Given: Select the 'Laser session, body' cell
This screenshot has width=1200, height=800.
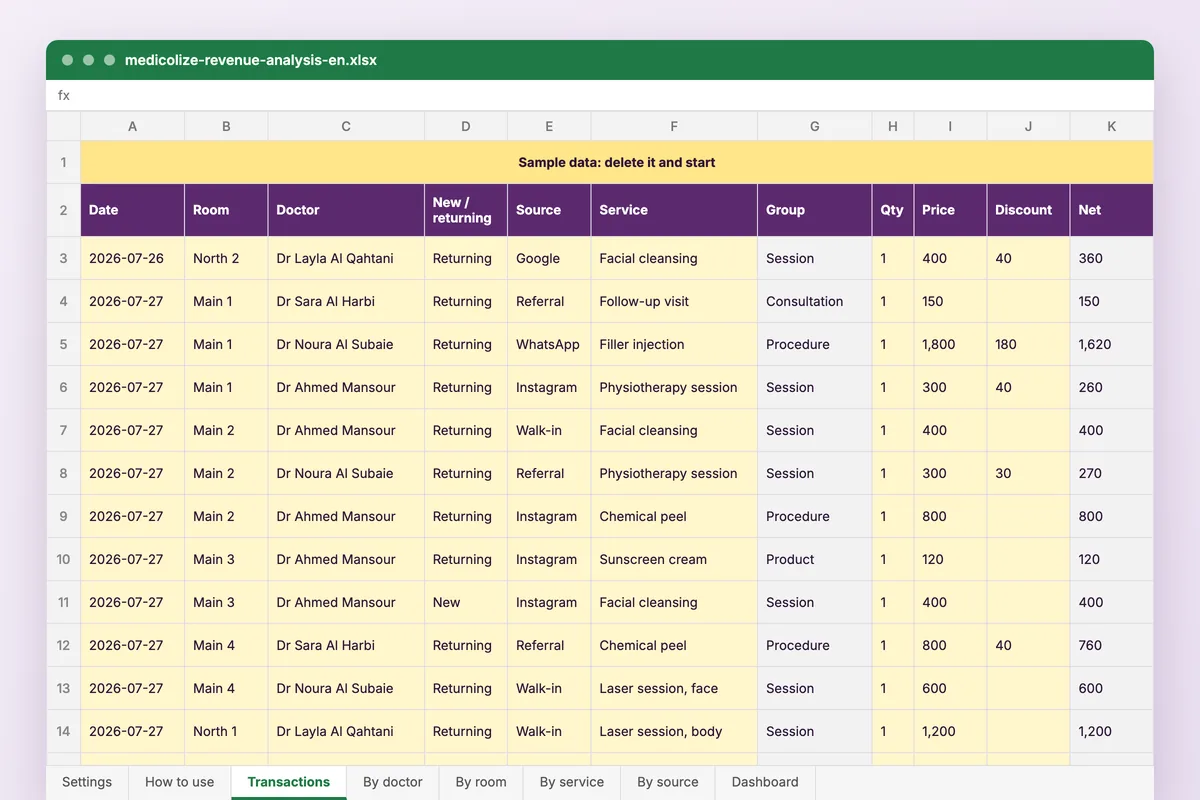Looking at the screenshot, I should [674, 731].
